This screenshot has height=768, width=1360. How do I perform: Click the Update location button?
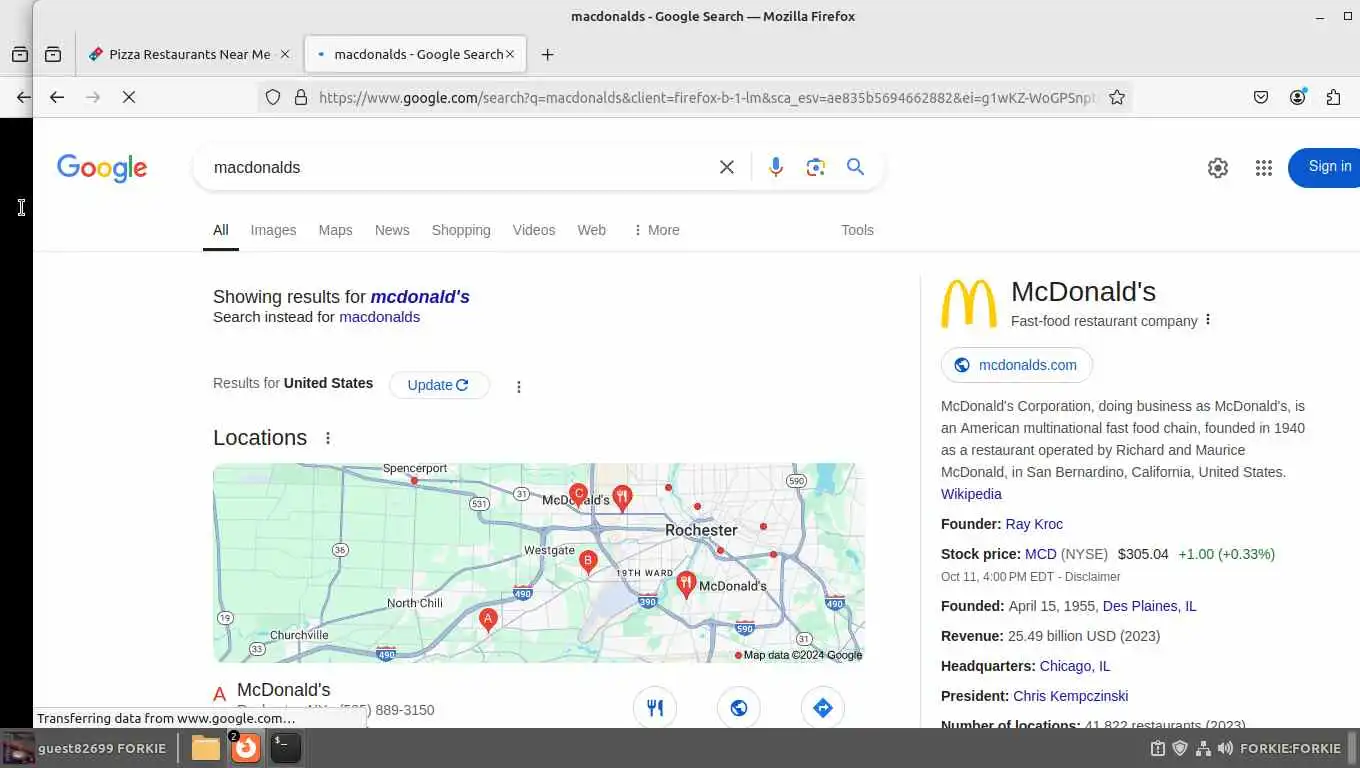439,385
